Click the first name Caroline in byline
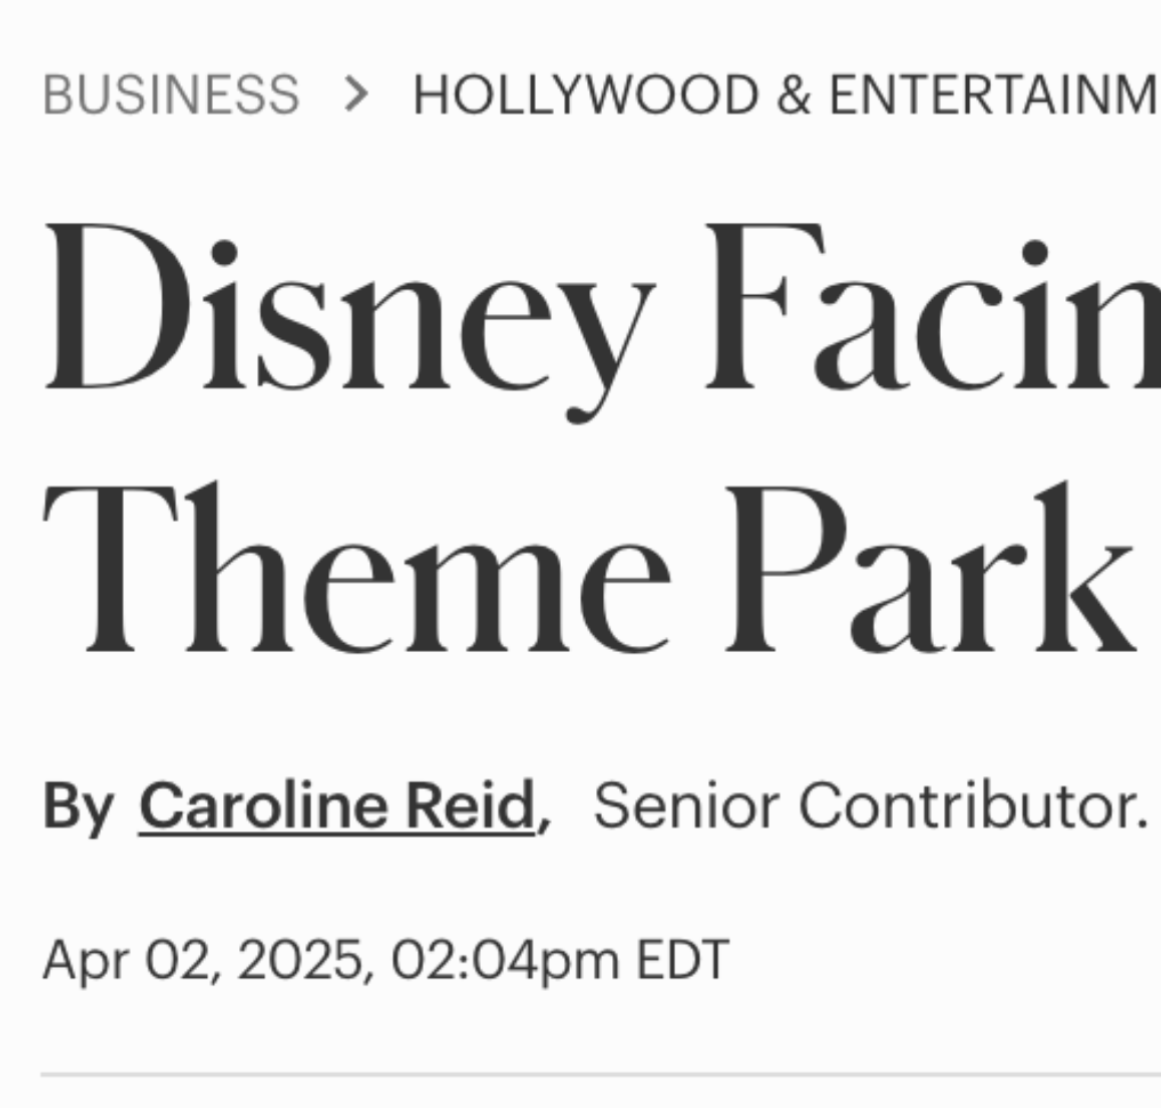Screen dimensions: 1161x1108 pyautogui.click(x=263, y=806)
